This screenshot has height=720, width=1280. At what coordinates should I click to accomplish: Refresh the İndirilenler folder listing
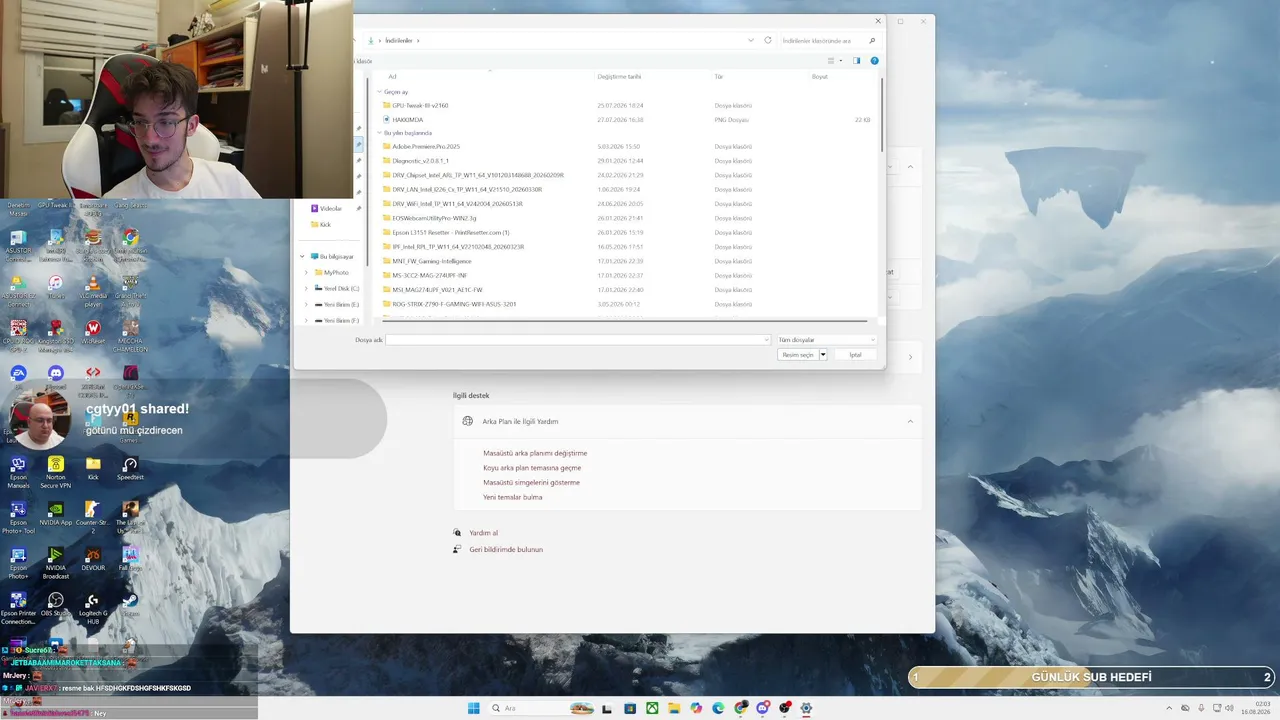[768, 40]
